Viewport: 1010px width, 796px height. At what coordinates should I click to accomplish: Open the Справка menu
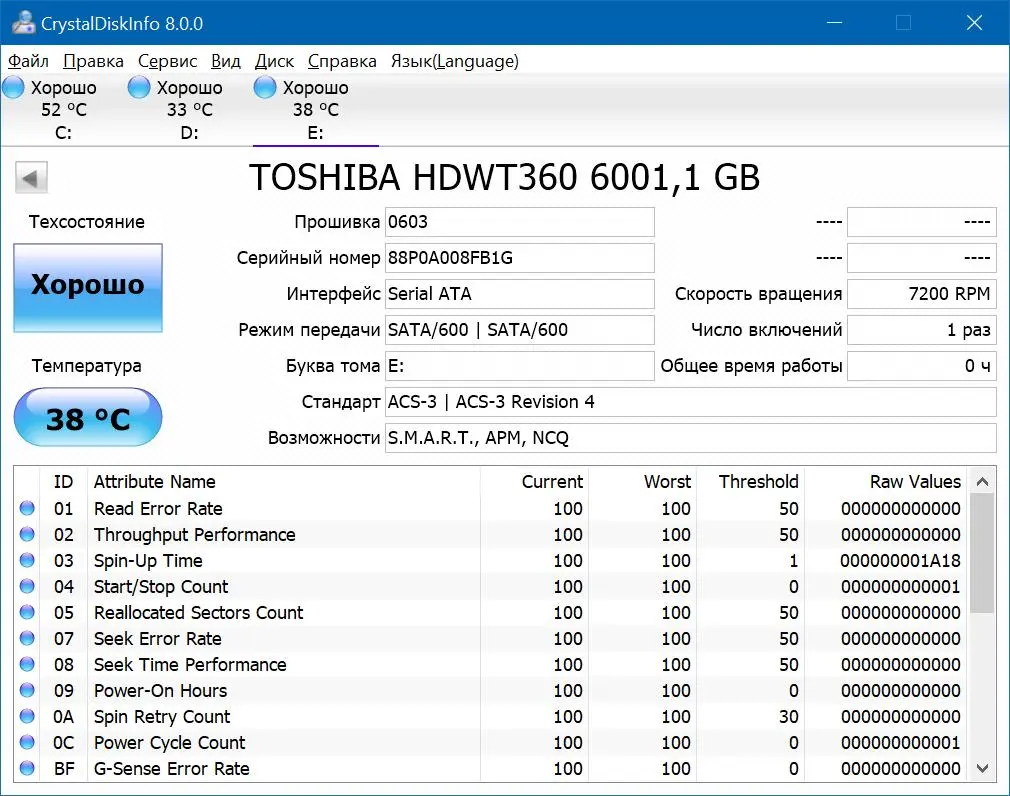click(x=342, y=61)
